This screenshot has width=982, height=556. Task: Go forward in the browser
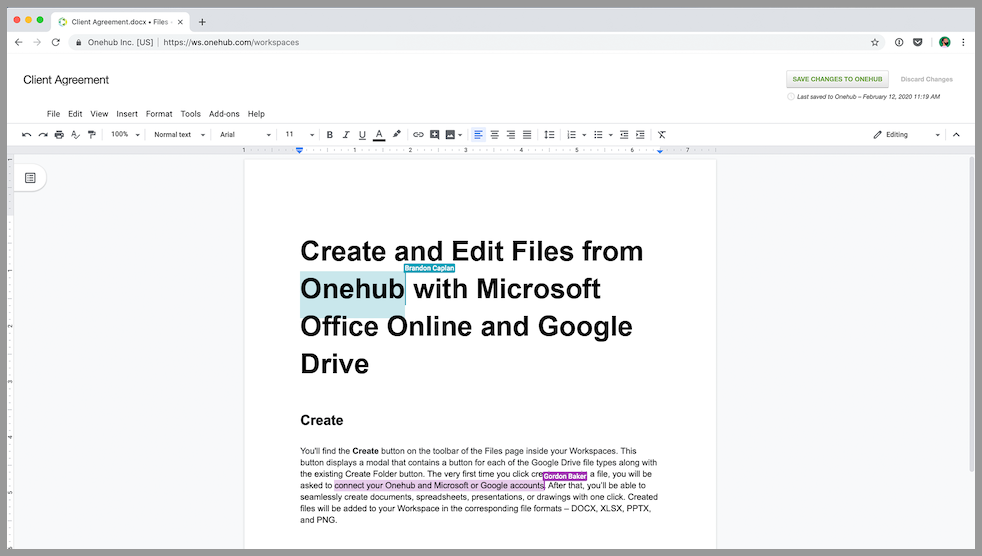tap(37, 42)
